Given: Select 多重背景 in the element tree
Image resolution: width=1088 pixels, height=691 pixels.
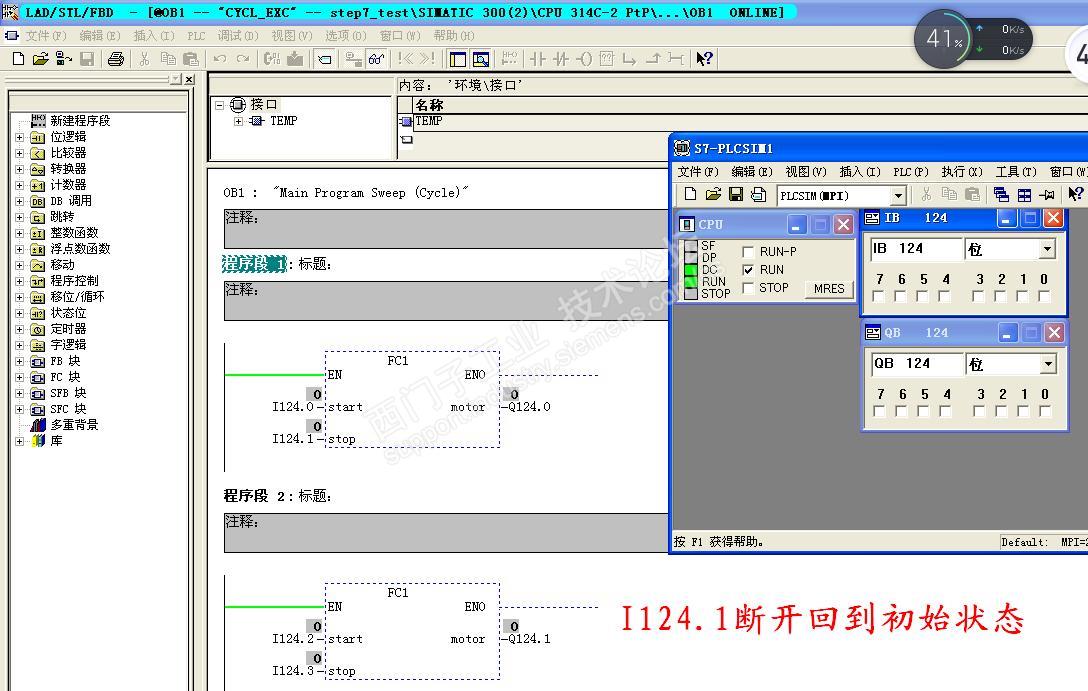Looking at the screenshot, I should click(74, 425).
